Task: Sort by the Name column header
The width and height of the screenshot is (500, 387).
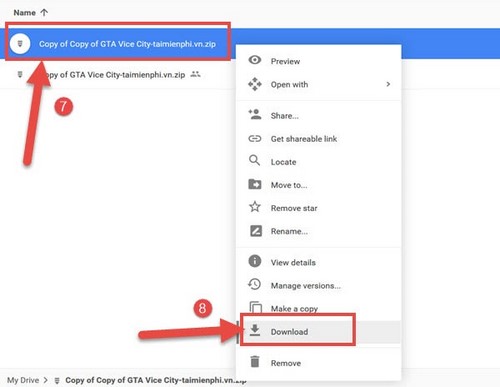Action: [24, 13]
